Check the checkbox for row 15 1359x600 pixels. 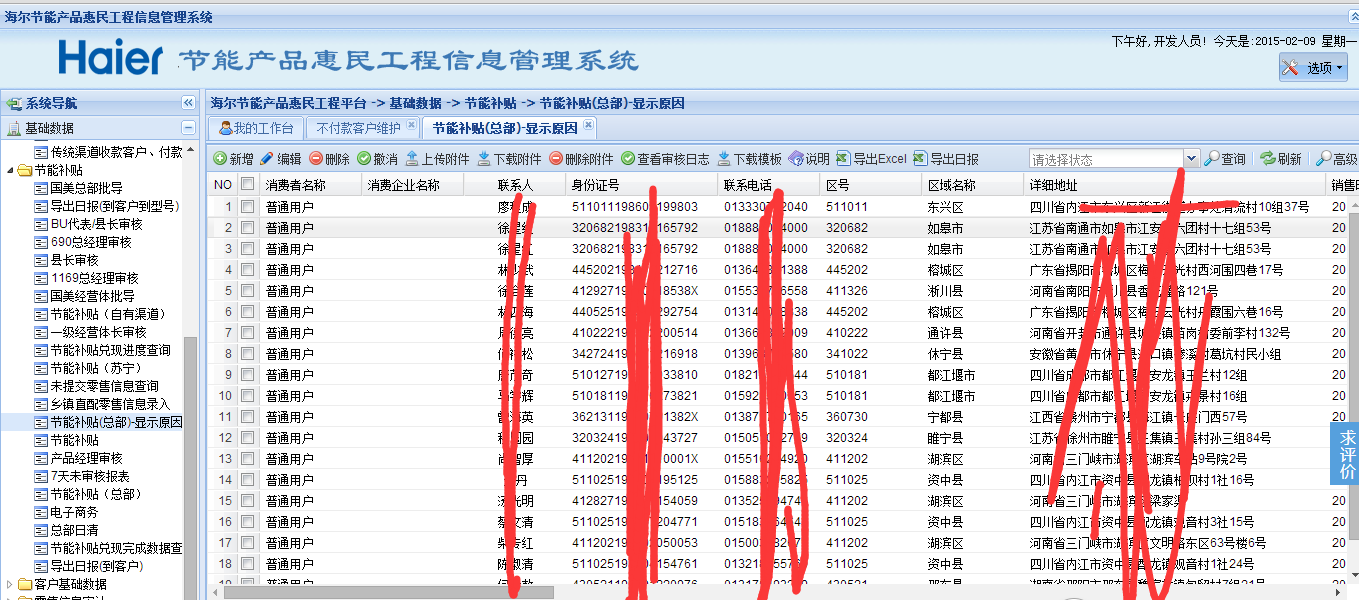(x=247, y=501)
